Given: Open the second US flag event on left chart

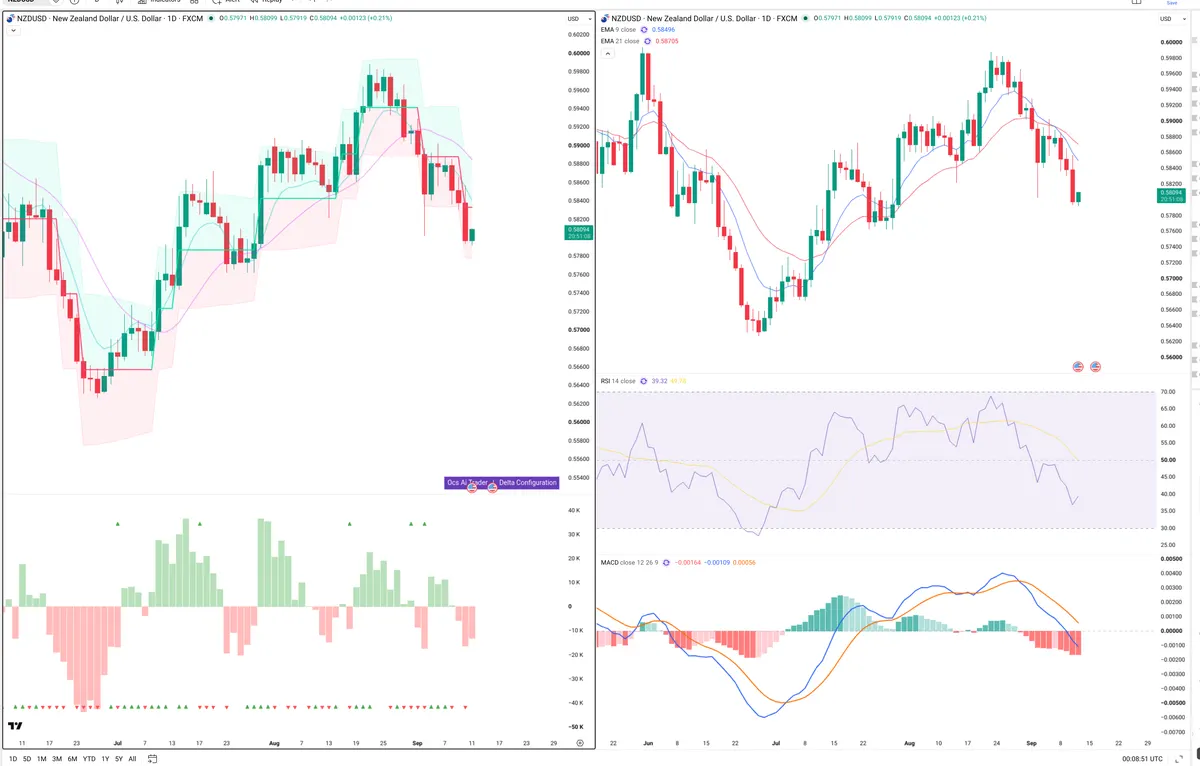Looking at the screenshot, I should pyautogui.click(x=492, y=486).
